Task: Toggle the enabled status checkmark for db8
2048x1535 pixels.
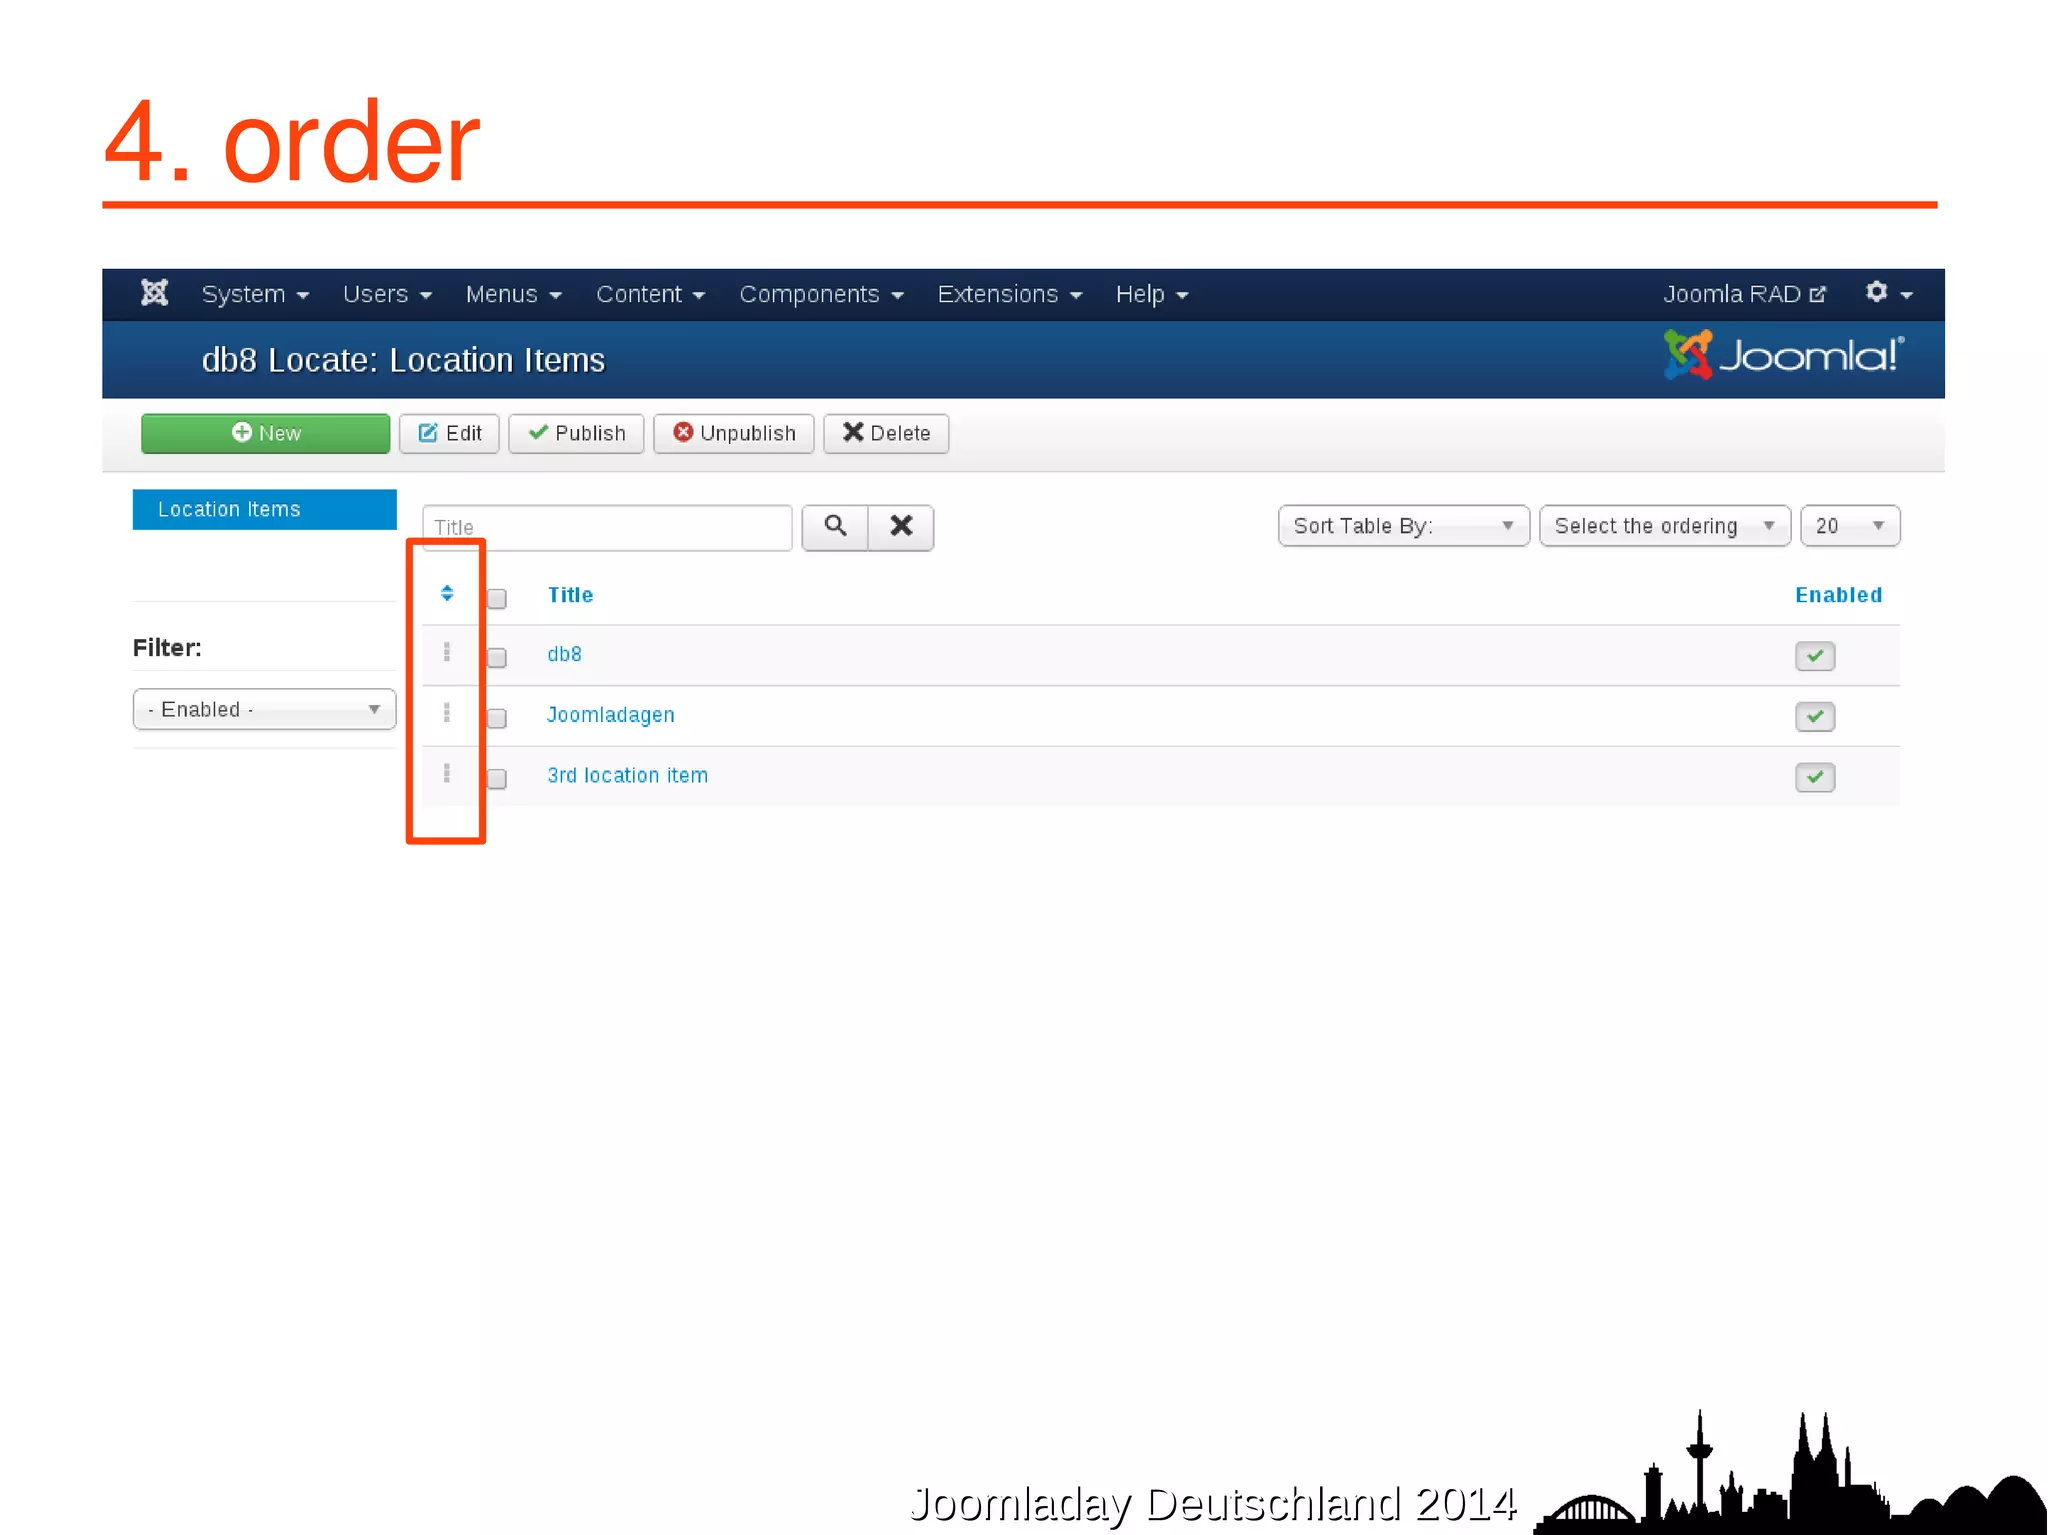Action: (1814, 656)
